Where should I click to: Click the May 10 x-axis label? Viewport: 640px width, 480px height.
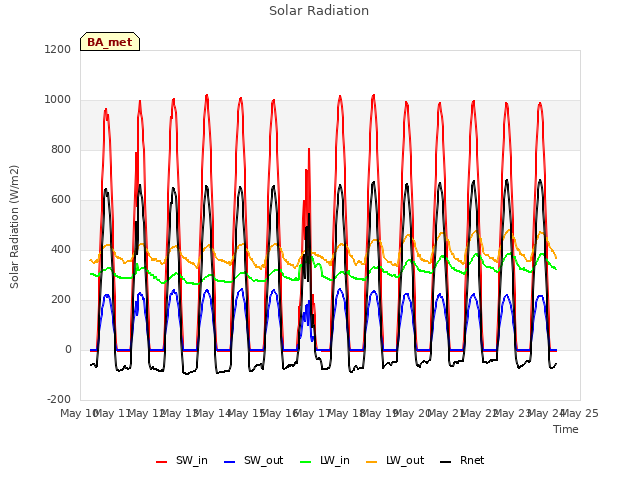[x=78, y=414]
